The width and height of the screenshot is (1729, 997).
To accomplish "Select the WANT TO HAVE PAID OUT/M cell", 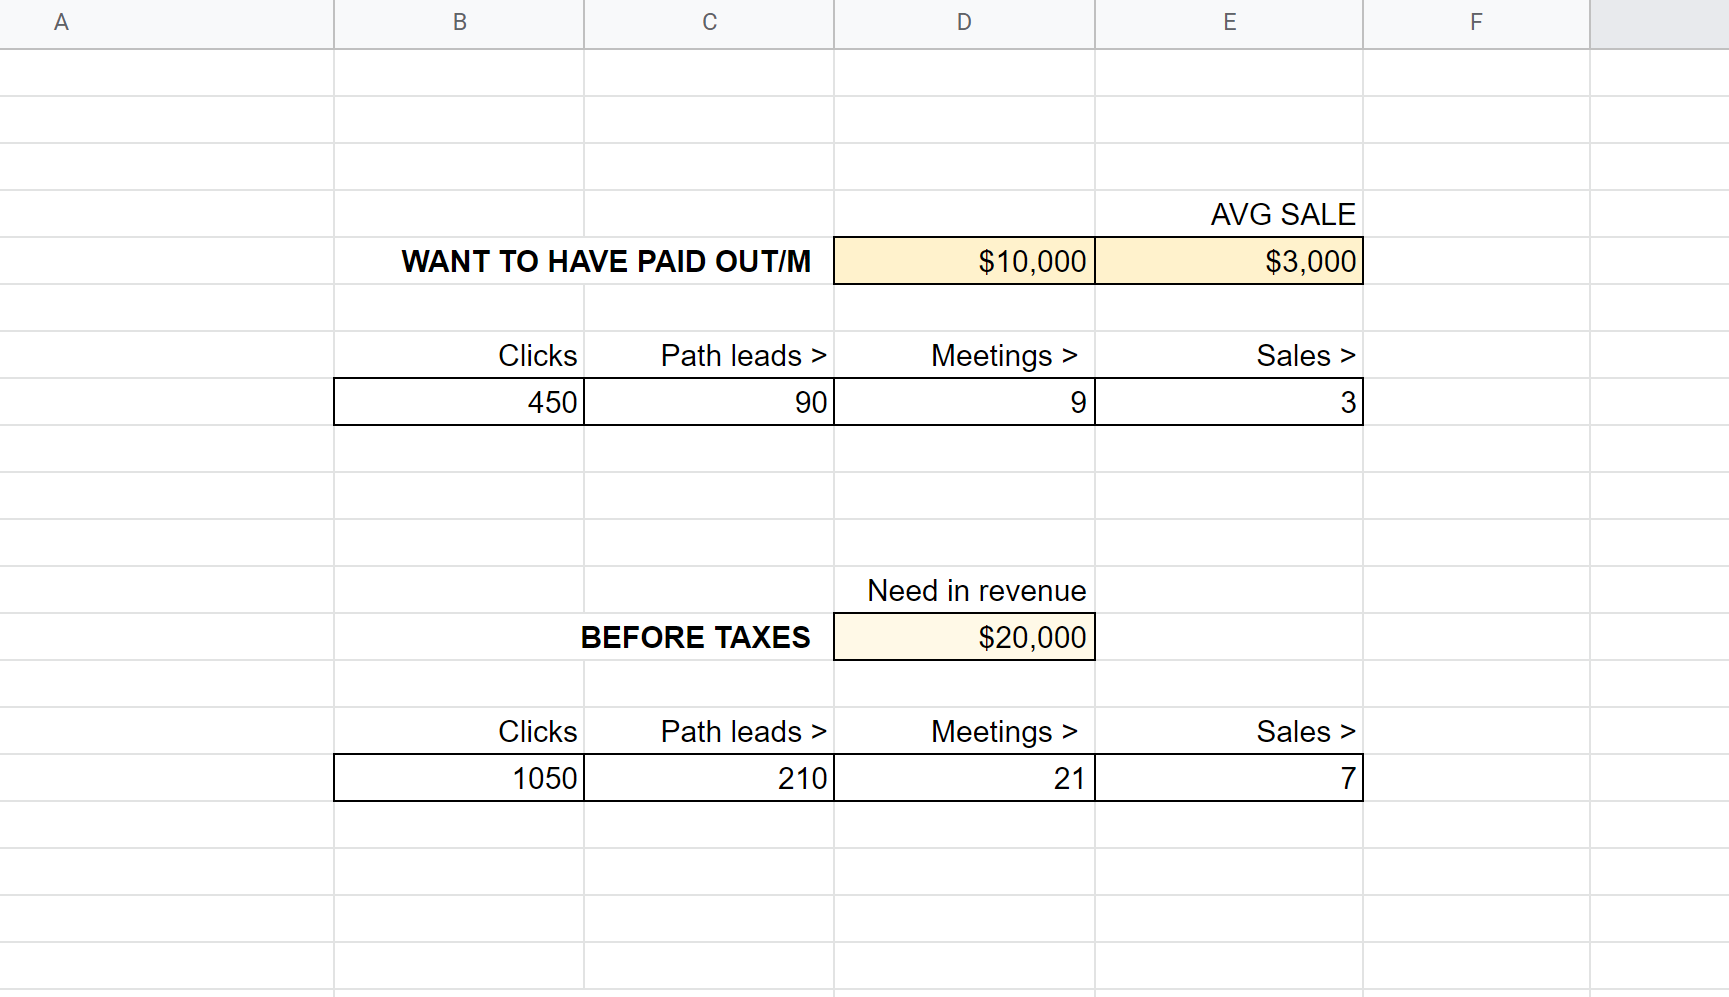I will coord(606,261).
